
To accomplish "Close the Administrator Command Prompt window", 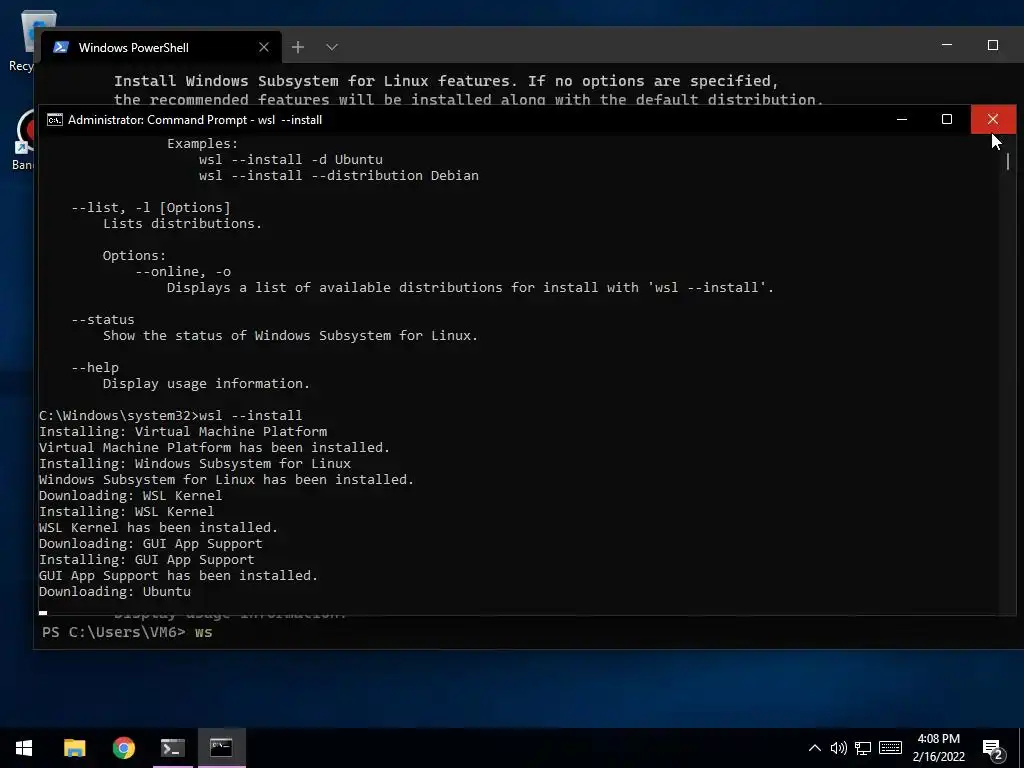I will point(993,120).
